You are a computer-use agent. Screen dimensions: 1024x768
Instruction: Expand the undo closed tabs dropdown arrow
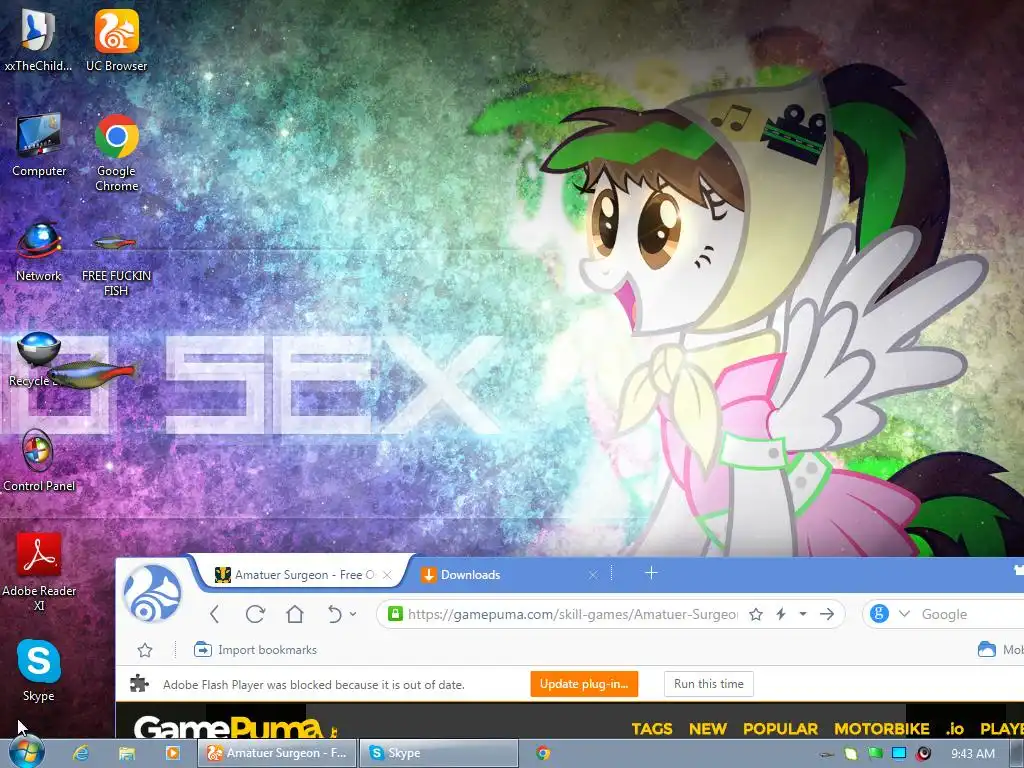[353, 614]
